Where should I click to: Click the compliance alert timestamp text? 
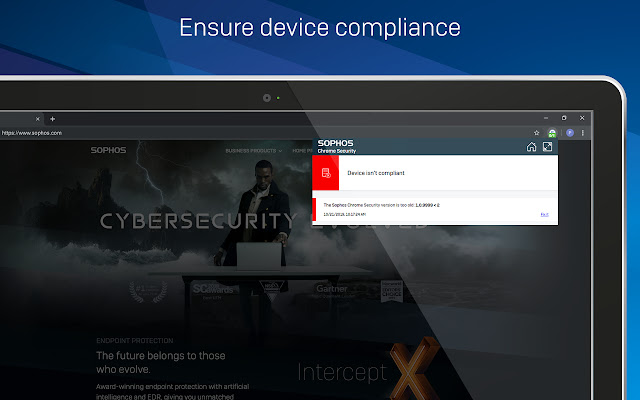click(344, 214)
